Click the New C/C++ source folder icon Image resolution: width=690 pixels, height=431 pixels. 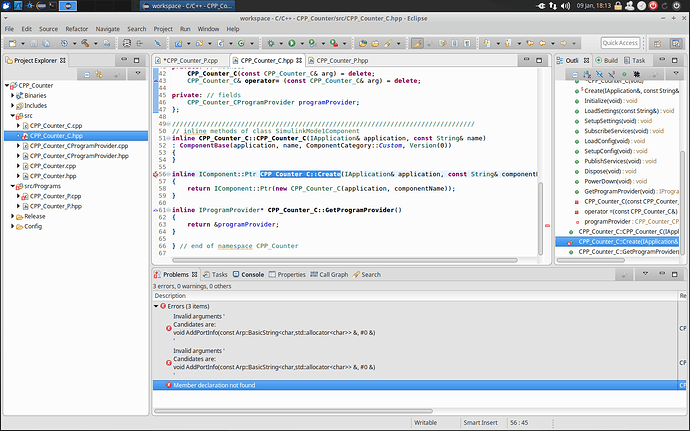coord(199,43)
